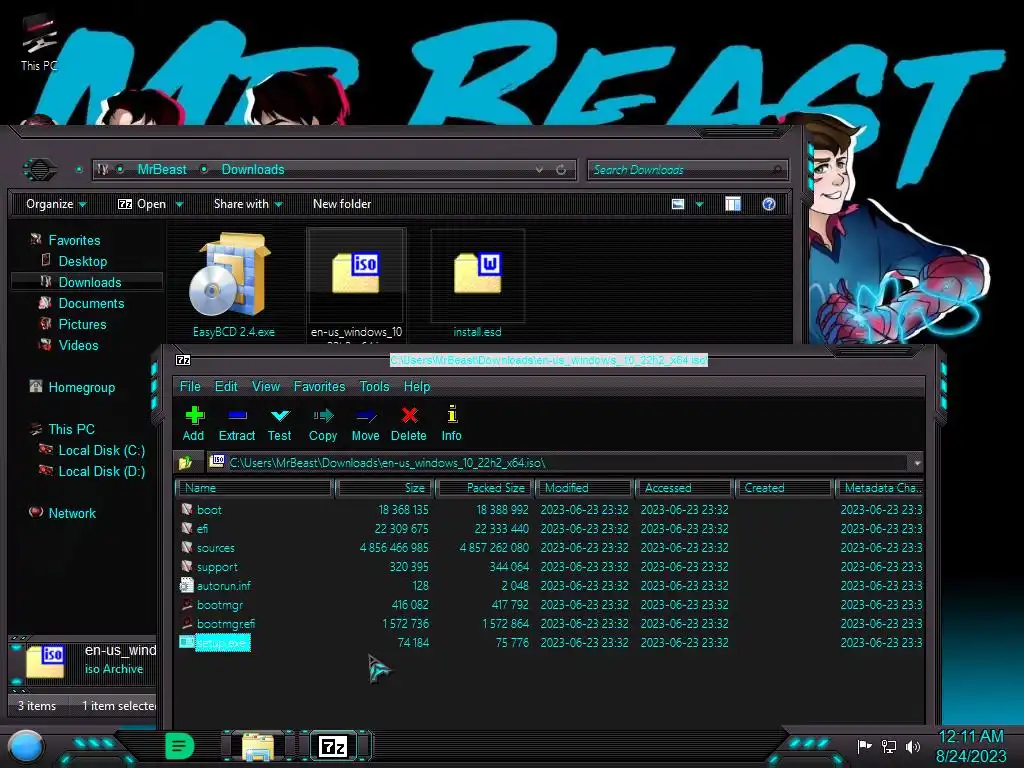Select the en-us_windows_10 iso file

pyautogui.click(x=356, y=285)
